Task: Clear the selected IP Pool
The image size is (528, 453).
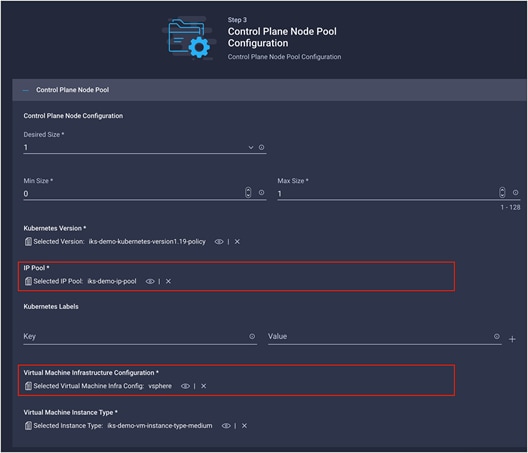Action: [x=168, y=281]
